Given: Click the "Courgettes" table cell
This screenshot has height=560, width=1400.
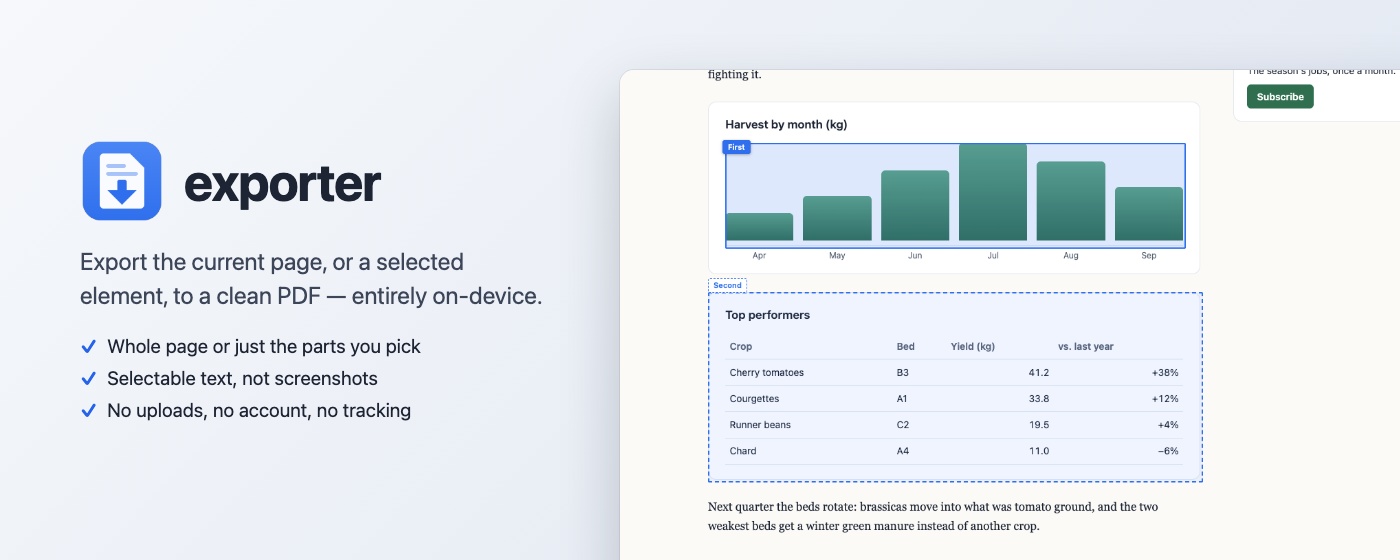Looking at the screenshot, I should pyautogui.click(x=755, y=399).
